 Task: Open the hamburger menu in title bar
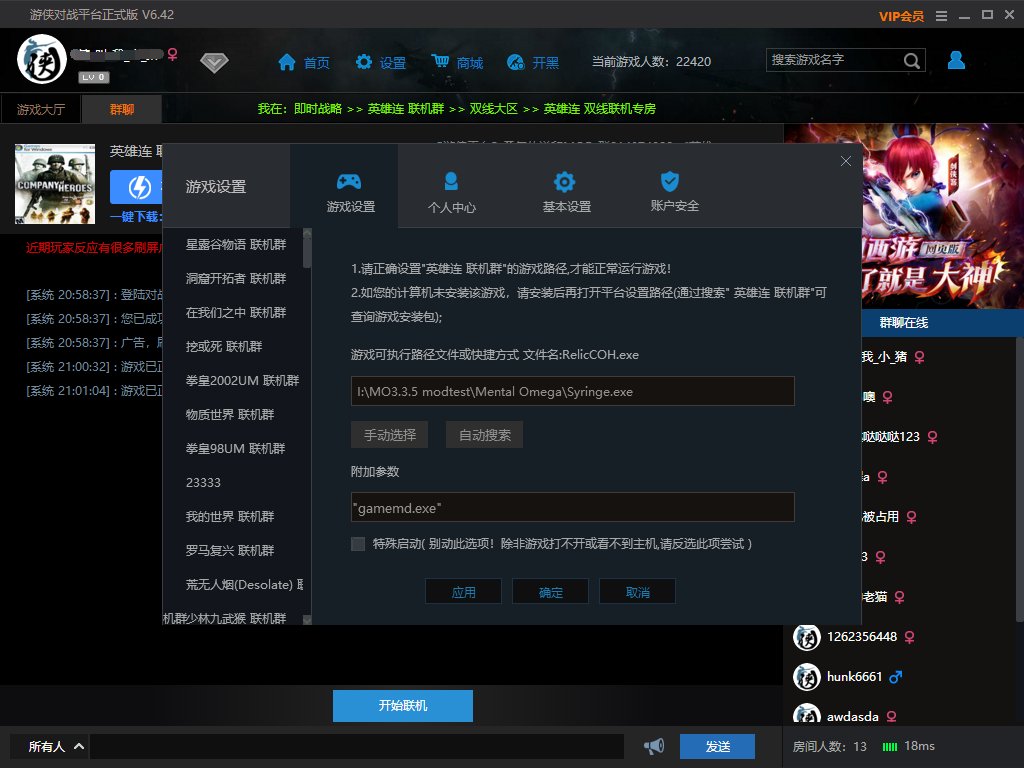941,16
